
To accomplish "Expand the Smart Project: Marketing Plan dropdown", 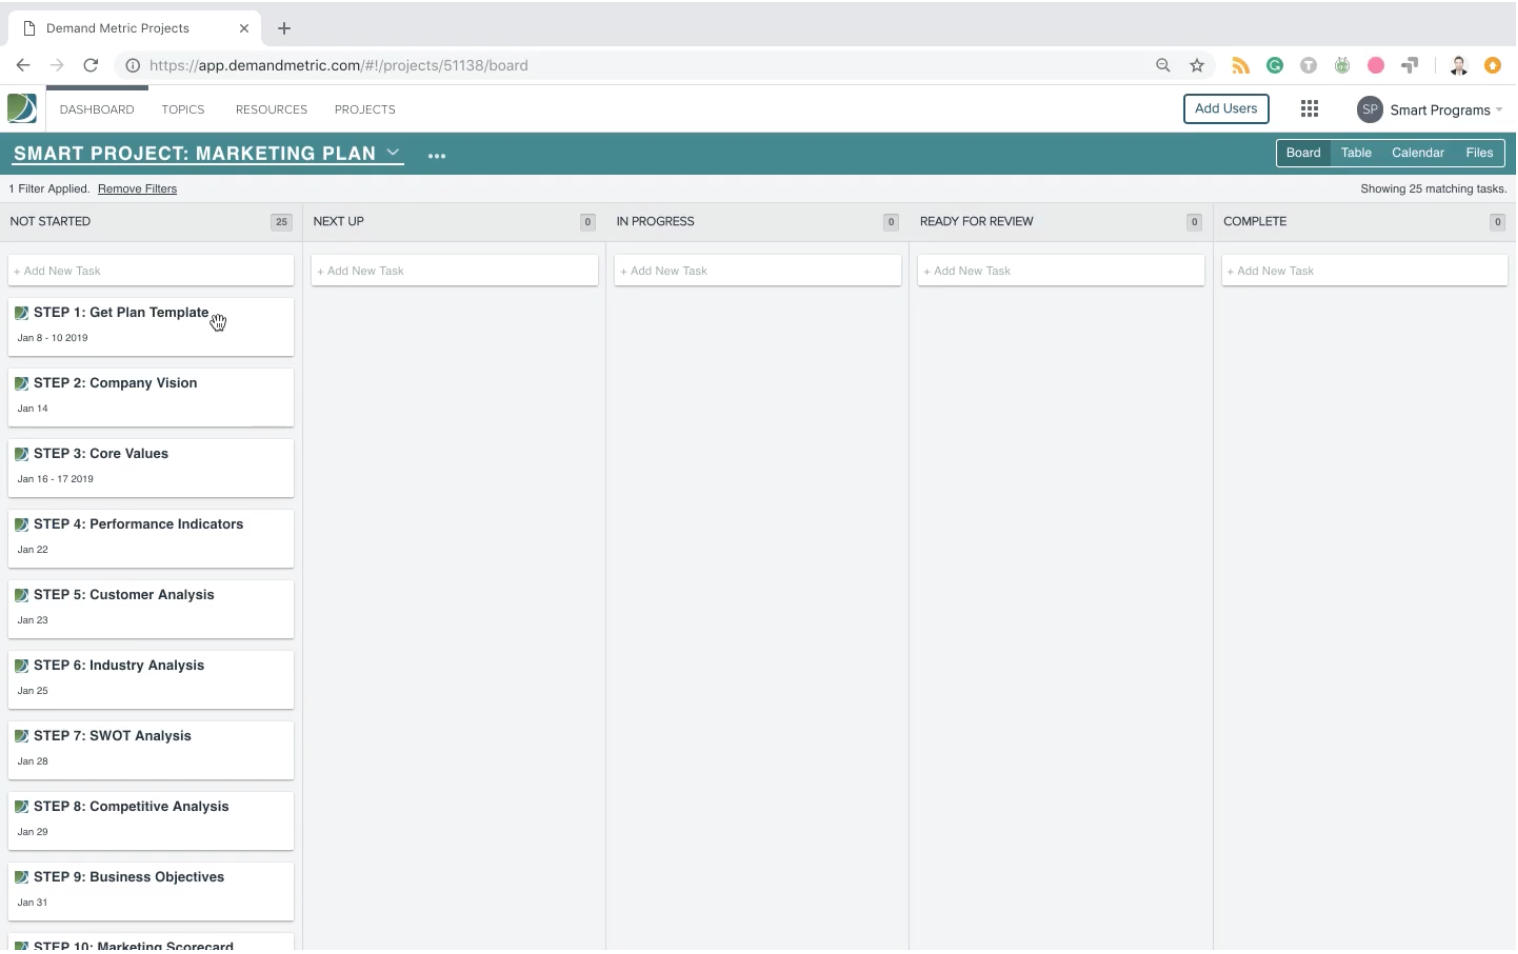I will pos(393,152).
